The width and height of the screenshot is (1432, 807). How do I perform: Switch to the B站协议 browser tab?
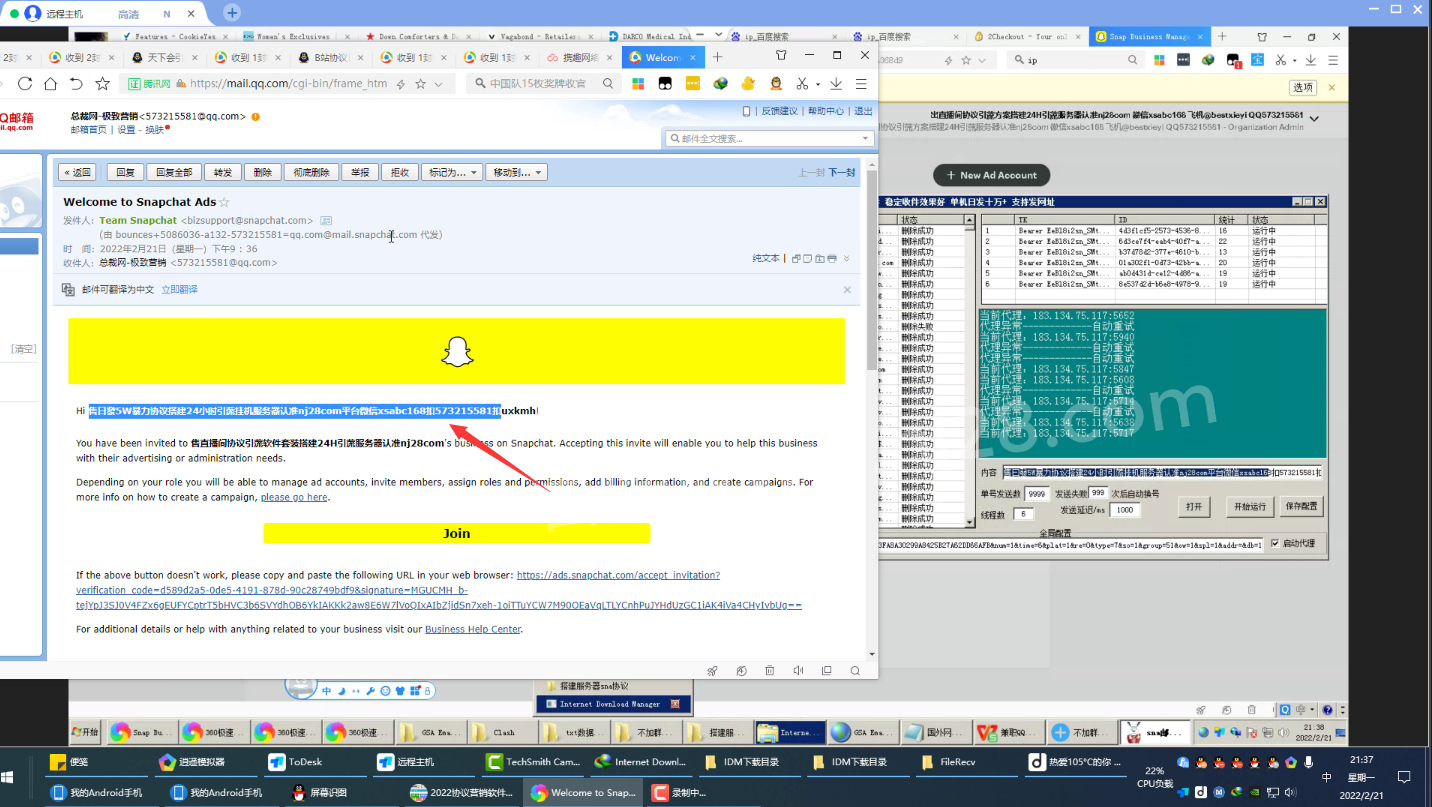(x=331, y=57)
